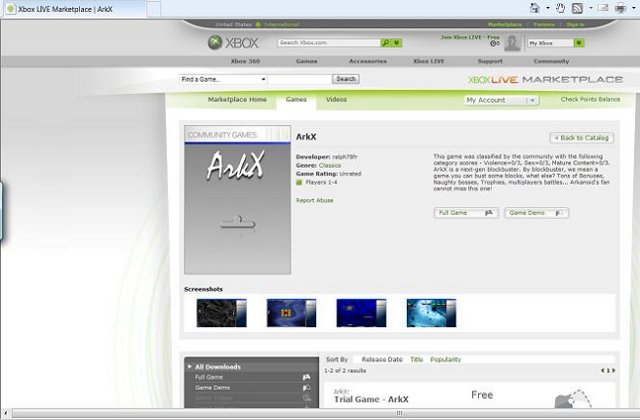Screen dimensions: 640x420
Task: Click the Game Demo button
Action: (x=537, y=213)
